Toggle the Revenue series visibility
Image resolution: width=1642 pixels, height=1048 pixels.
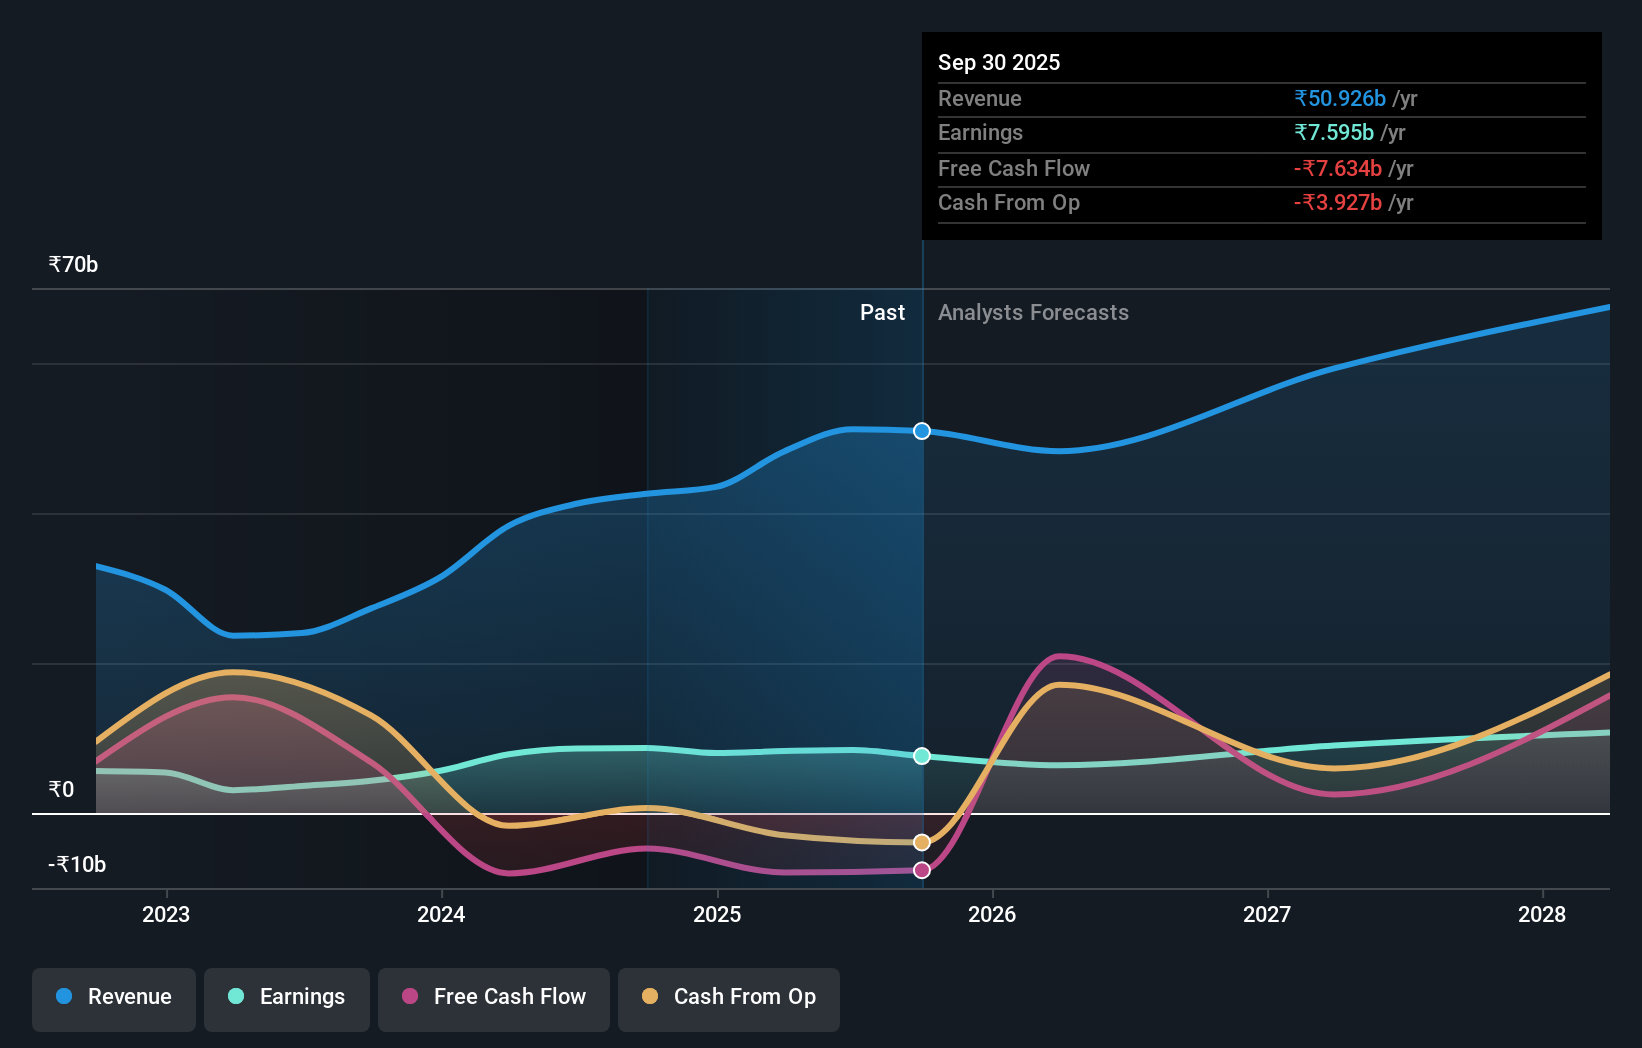[113, 999]
